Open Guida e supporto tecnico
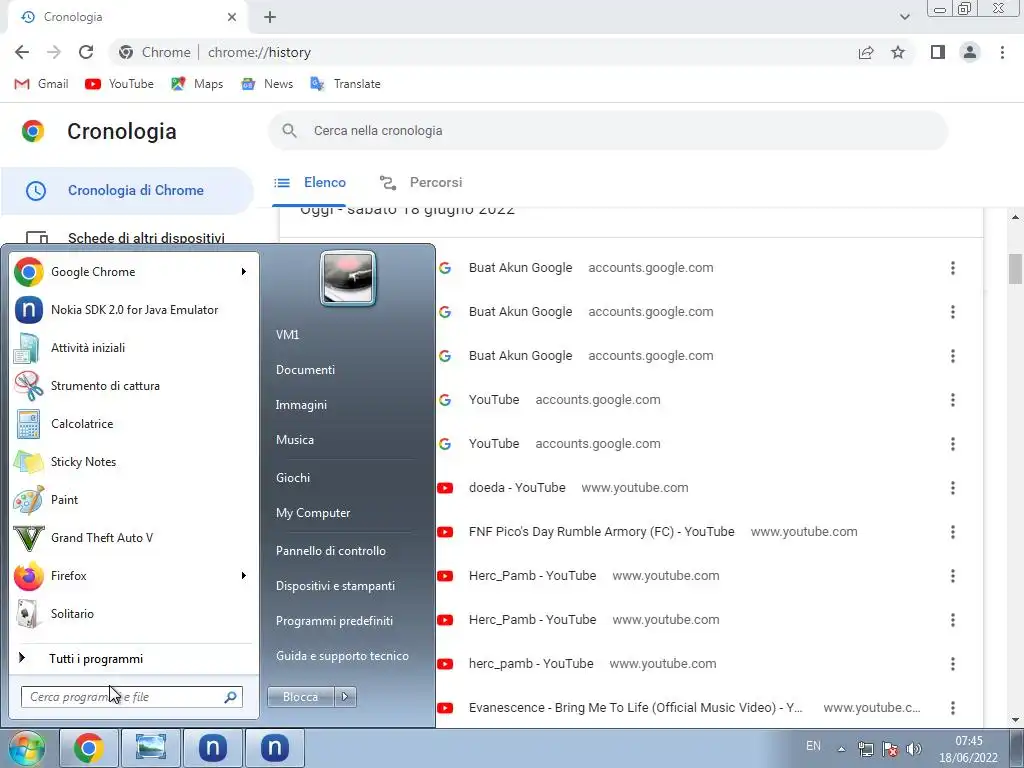Viewport: 1024px width, 768px height. pos(342,656)
